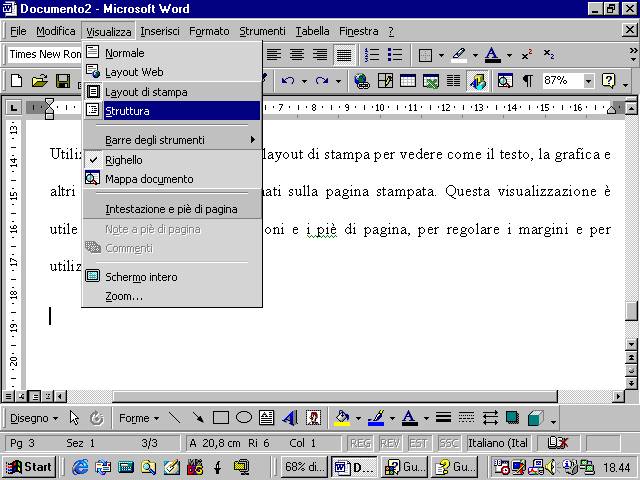
Task: Click the subscript button
Action: pyautogui.click(x=549, y=55)
